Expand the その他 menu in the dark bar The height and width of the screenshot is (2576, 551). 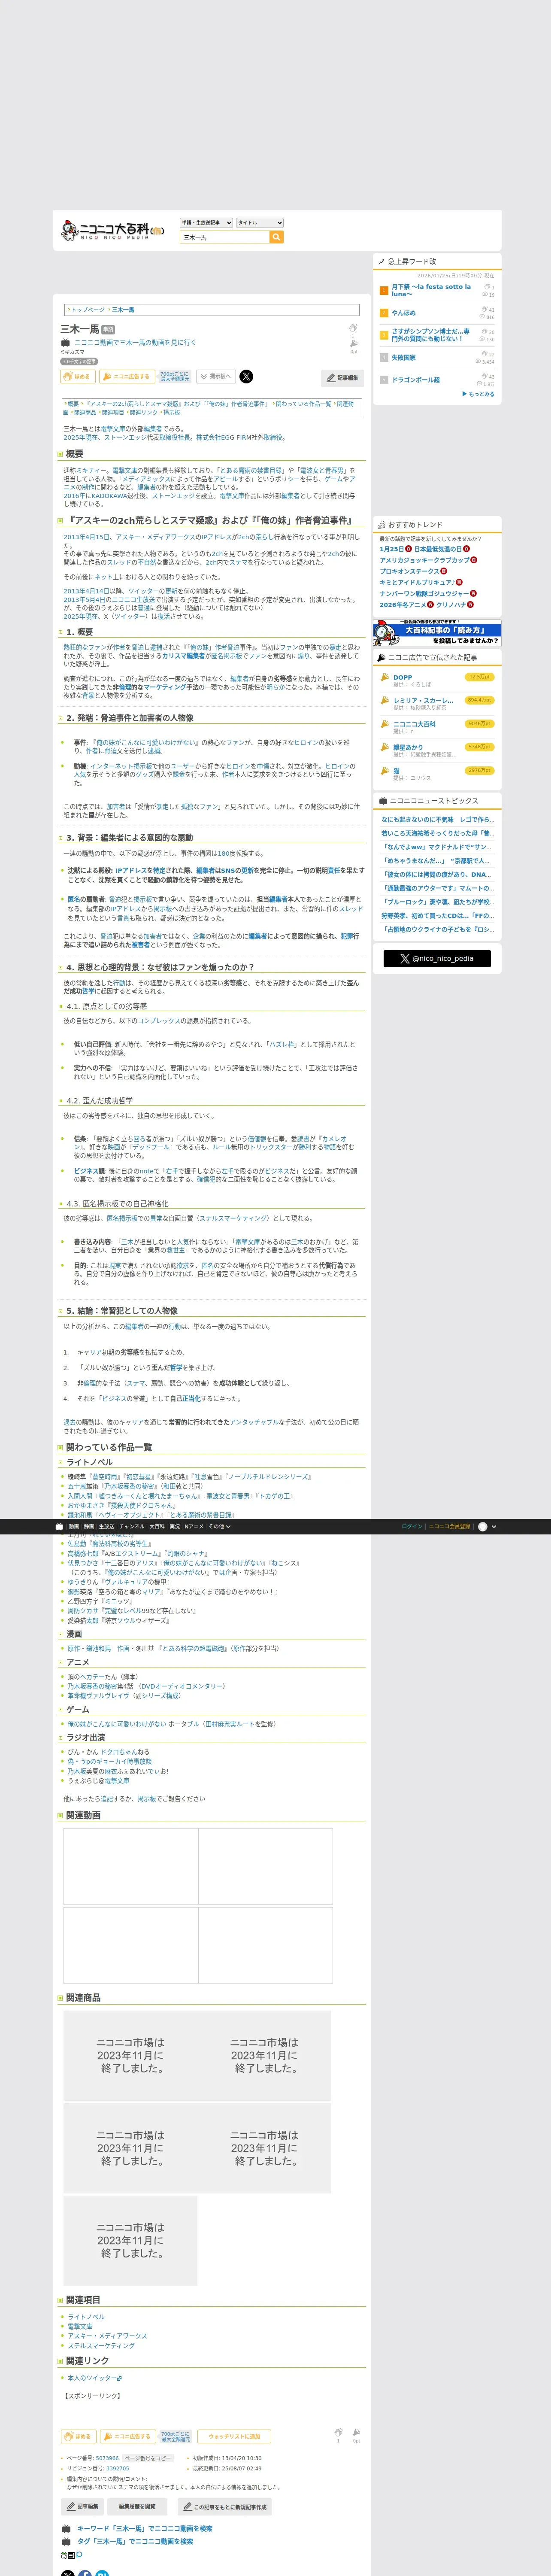click(x=219, y=1527)
